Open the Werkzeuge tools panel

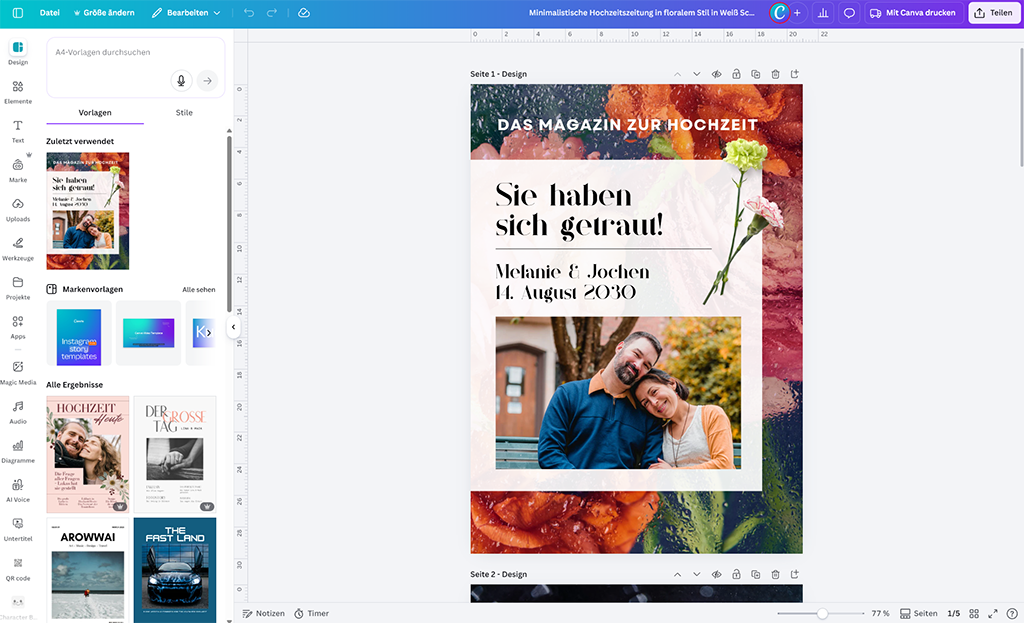click(x=18, y=249)
